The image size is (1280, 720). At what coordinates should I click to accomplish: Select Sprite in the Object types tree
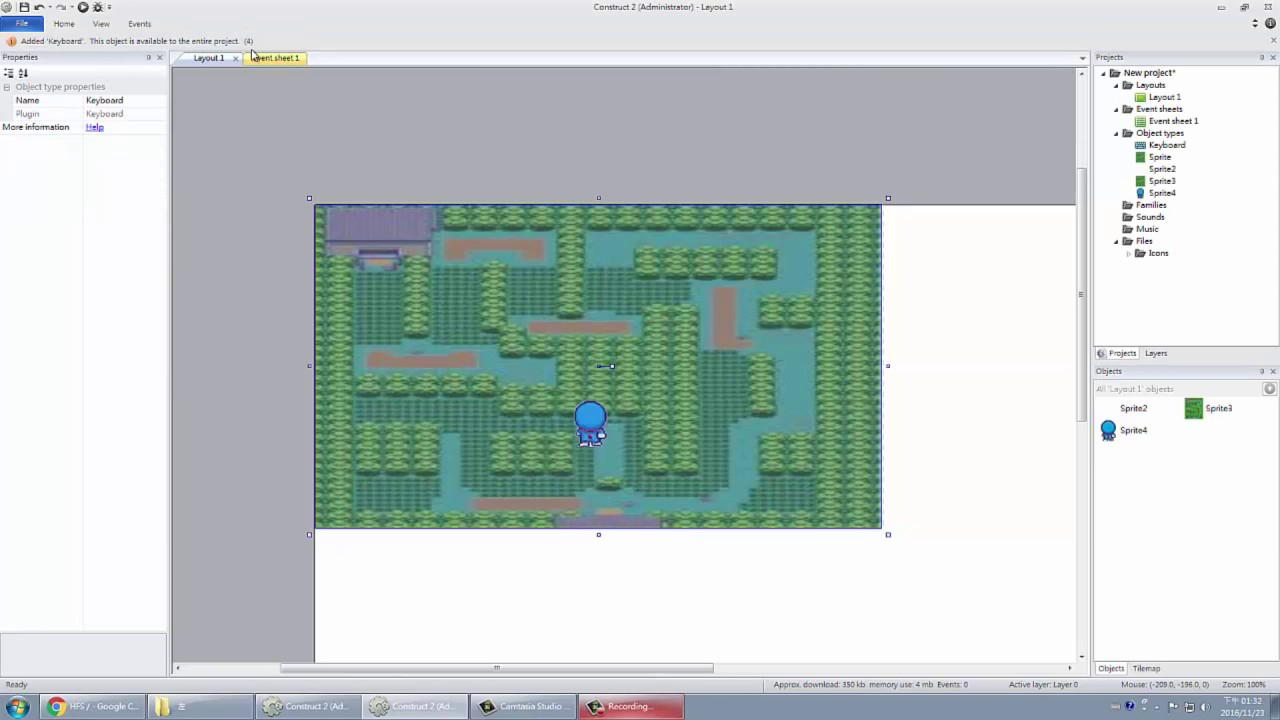click(1159, 157)
